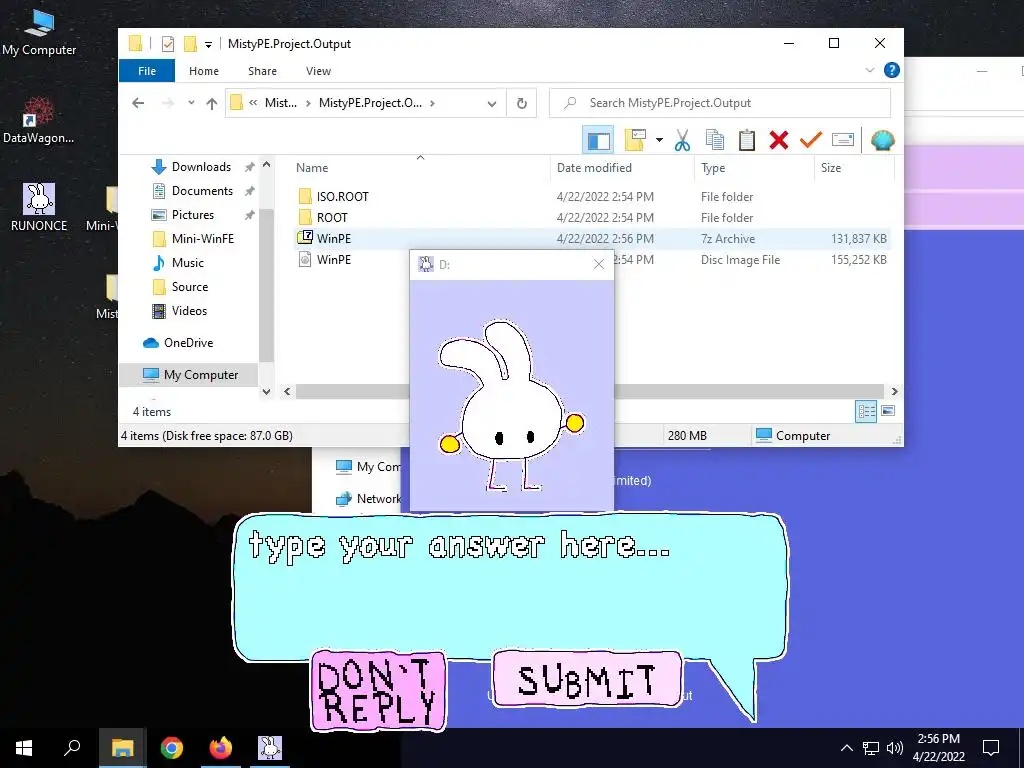Click the new folder quick access icon

pyautogui.click(x=190, y=44)
